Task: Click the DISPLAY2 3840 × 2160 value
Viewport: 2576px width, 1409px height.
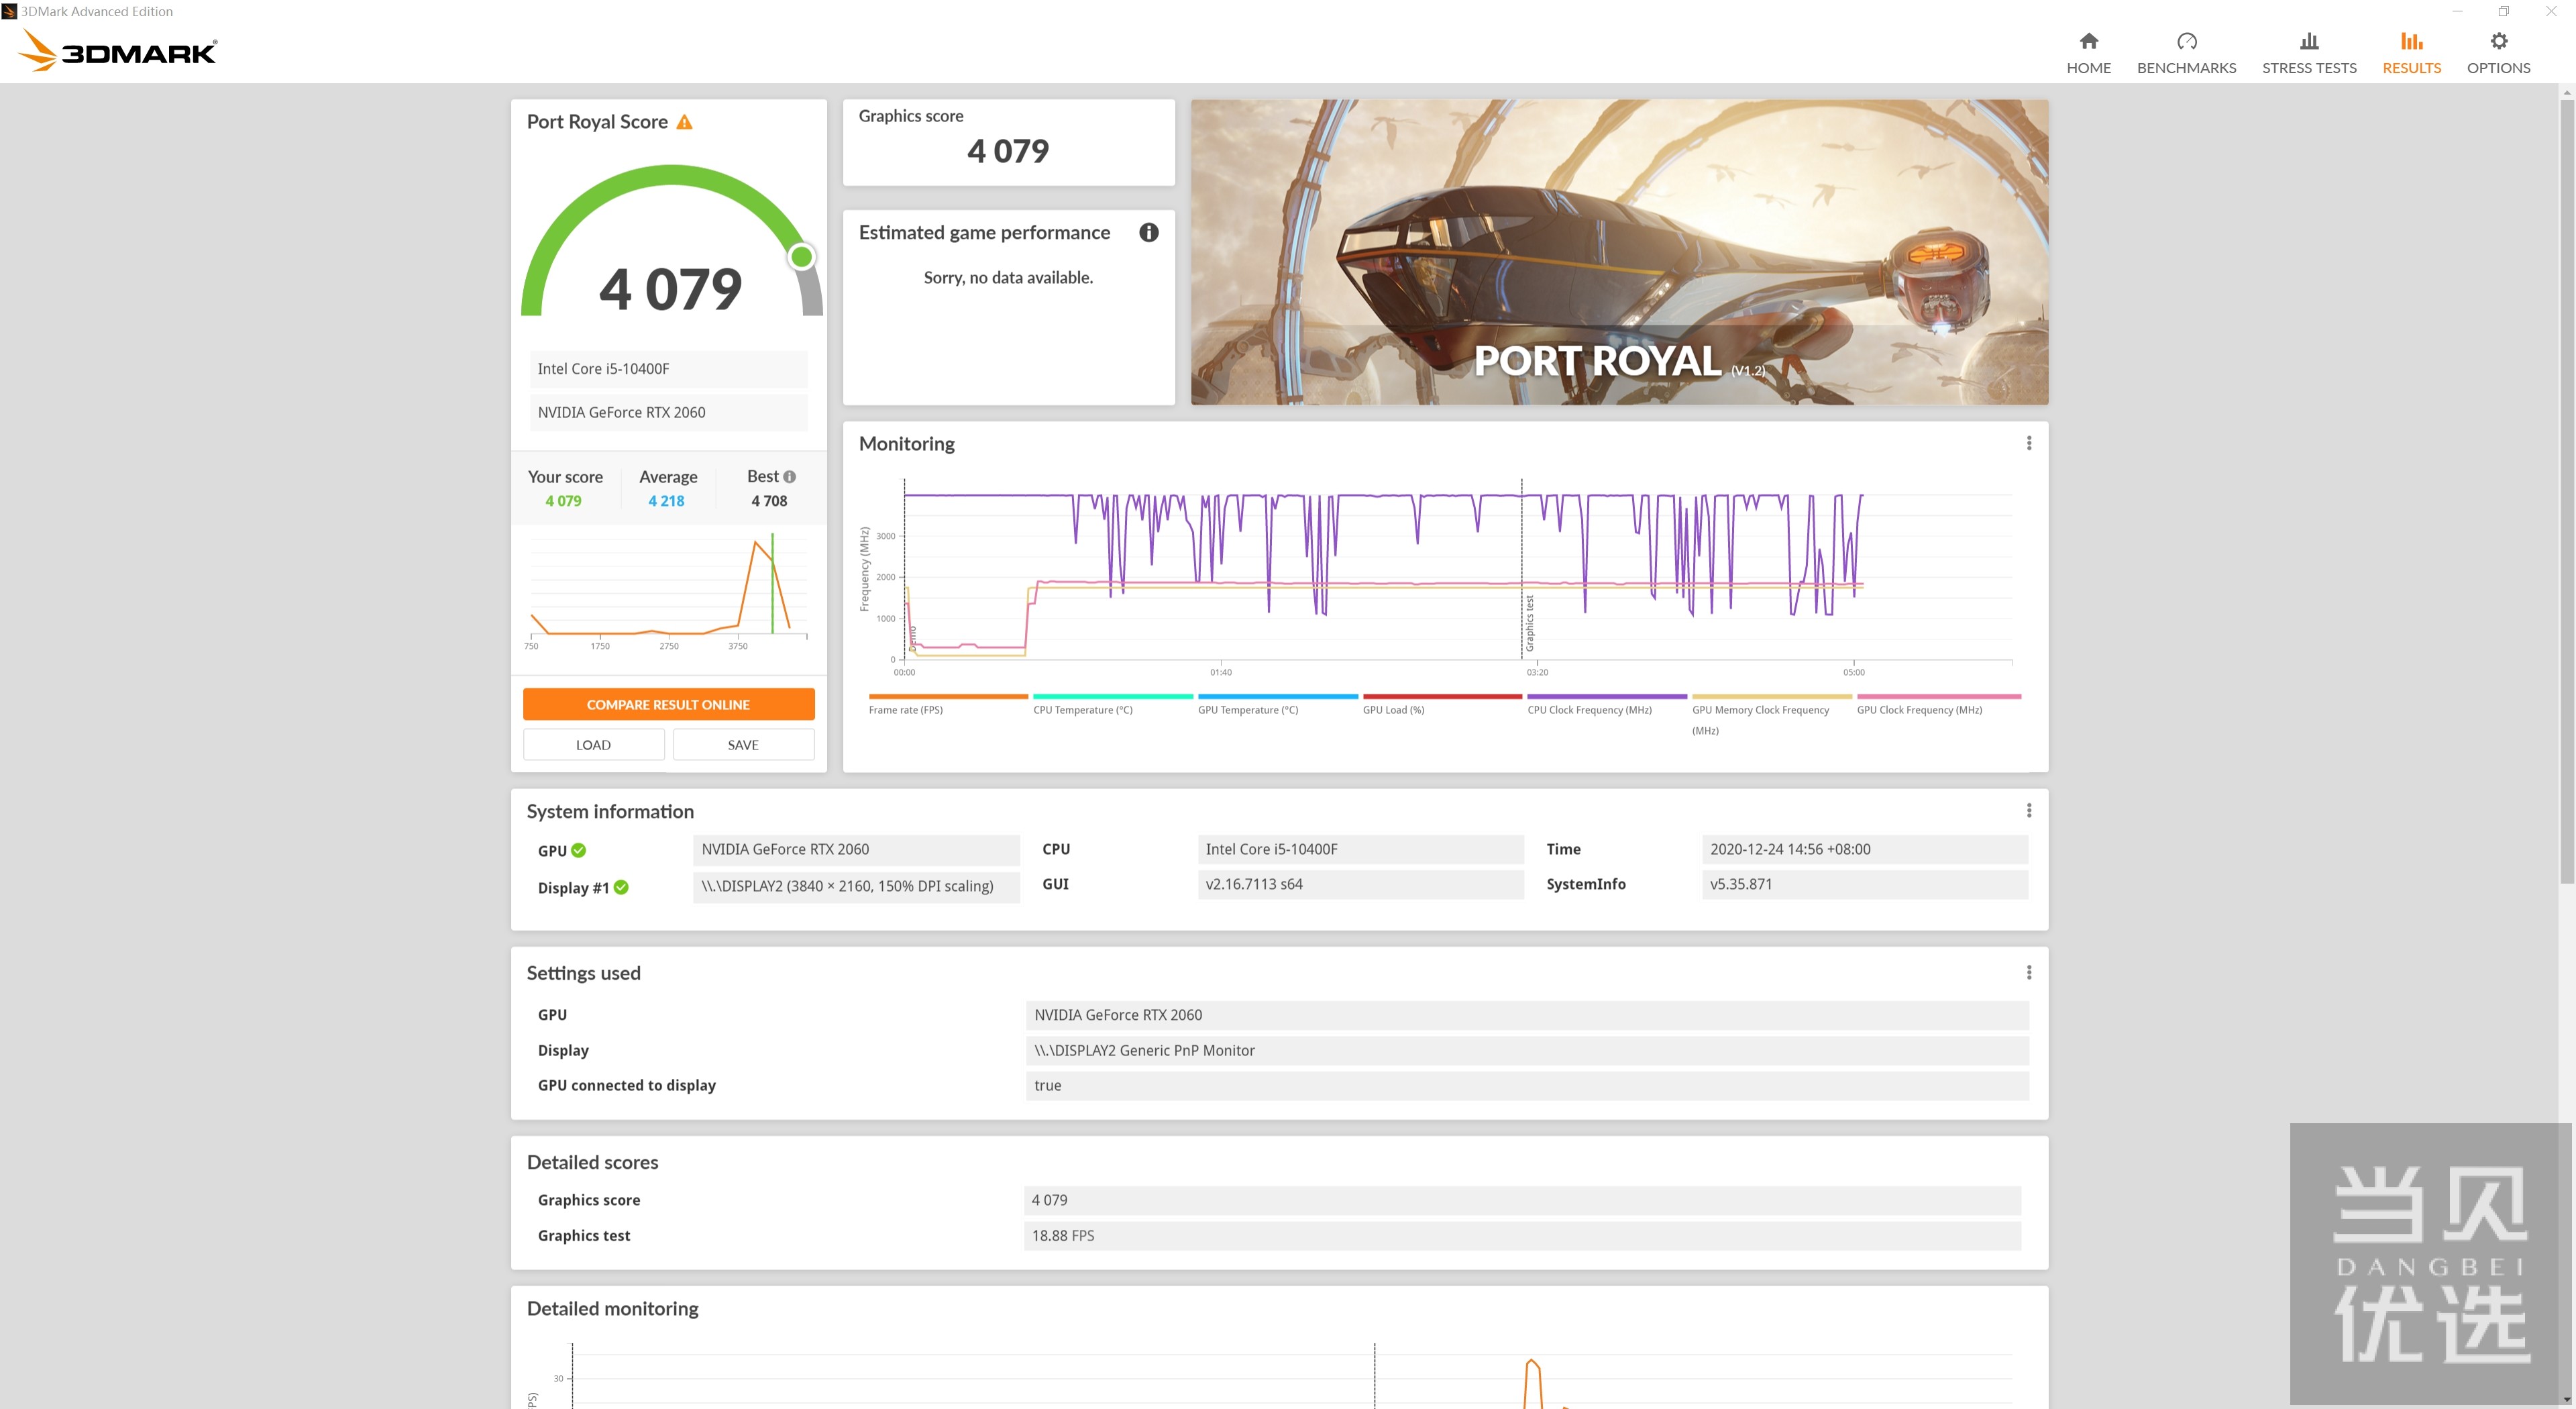Action: [856, 887]
